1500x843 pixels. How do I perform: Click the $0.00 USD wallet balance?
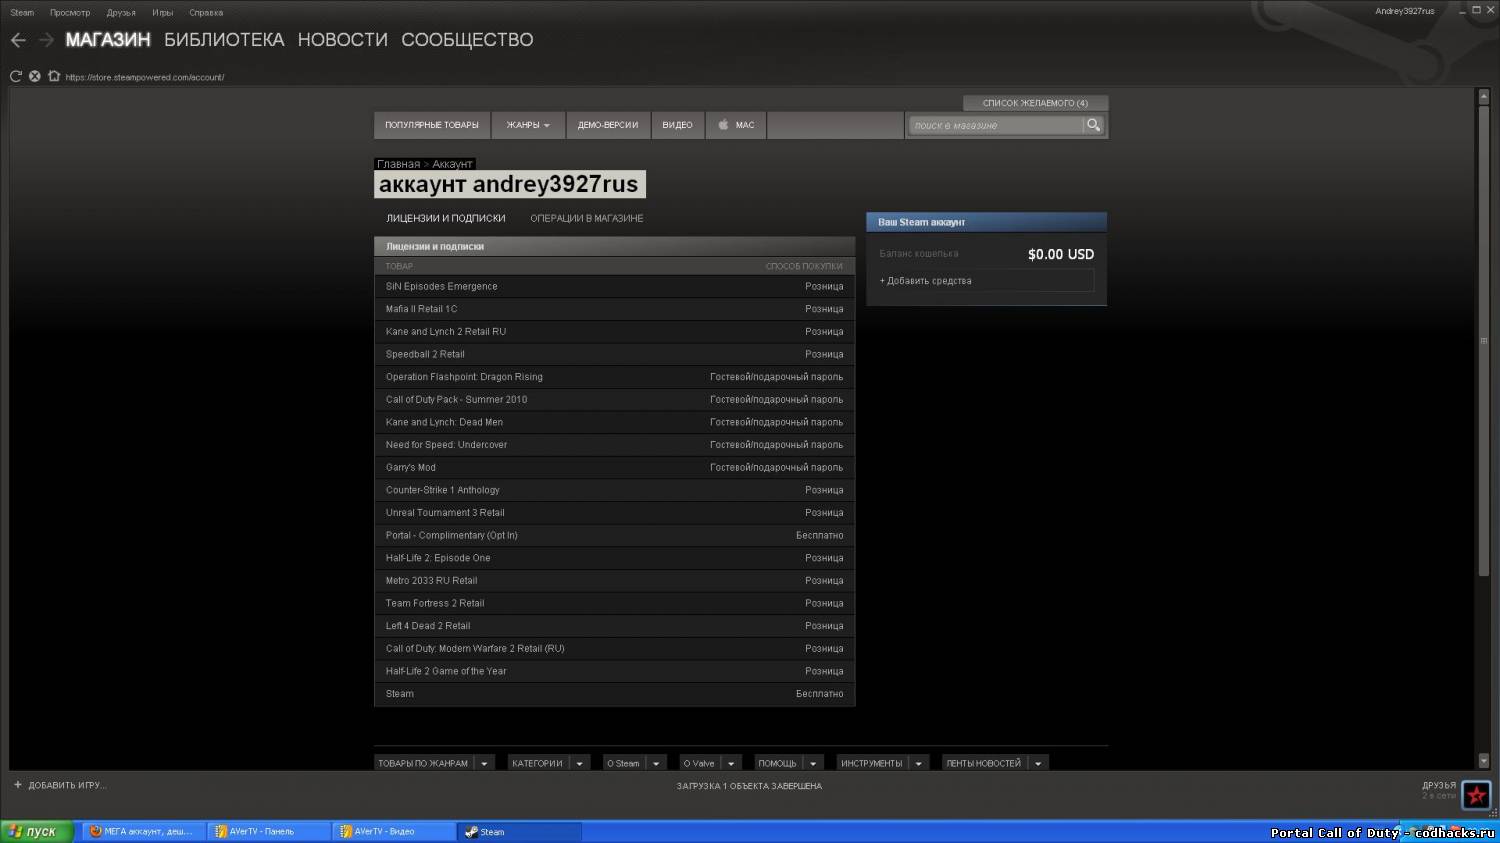[x=1061, y=254]
